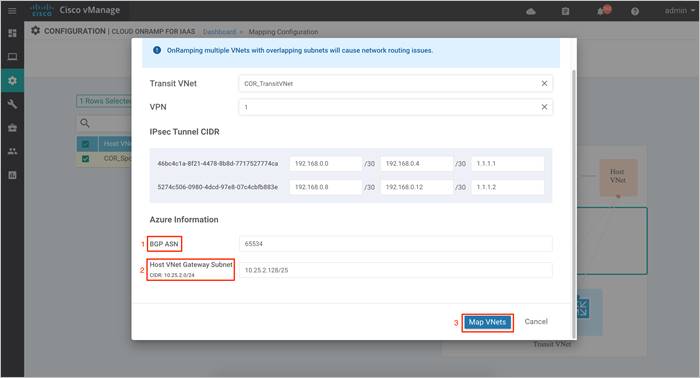Open the Transit VNet combo box
700x378 pixels.
click(x=396, y=83)
